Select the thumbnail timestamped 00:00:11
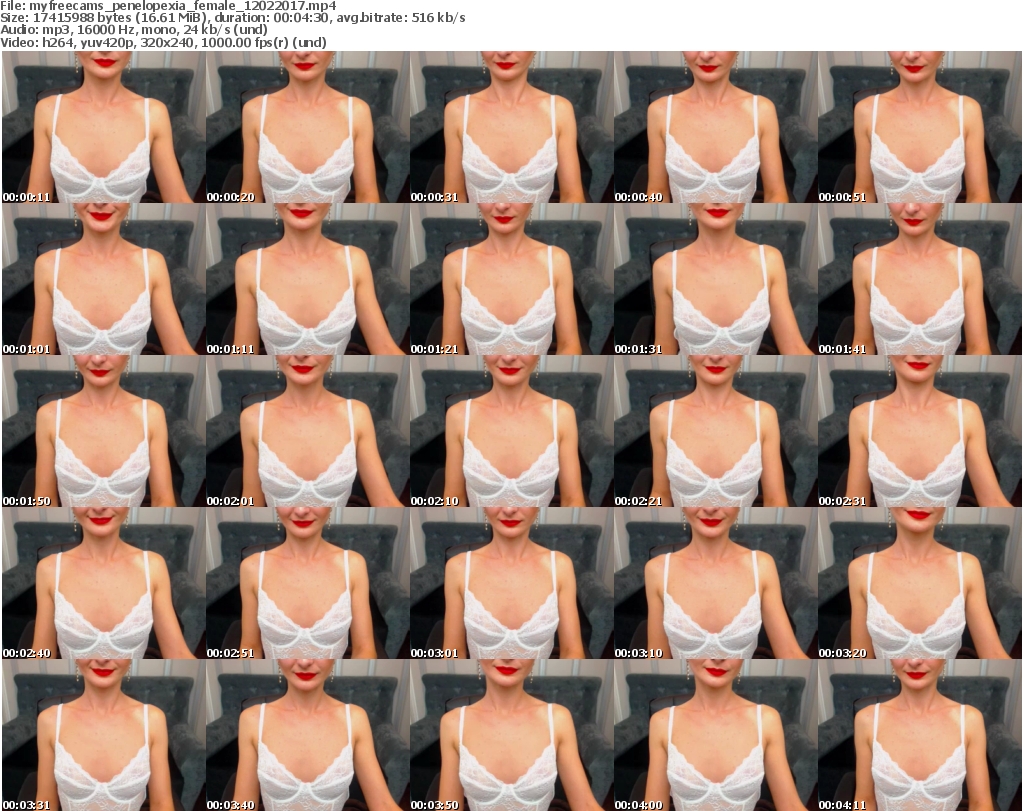1024x811 pixels. click(x=104, y=127)
